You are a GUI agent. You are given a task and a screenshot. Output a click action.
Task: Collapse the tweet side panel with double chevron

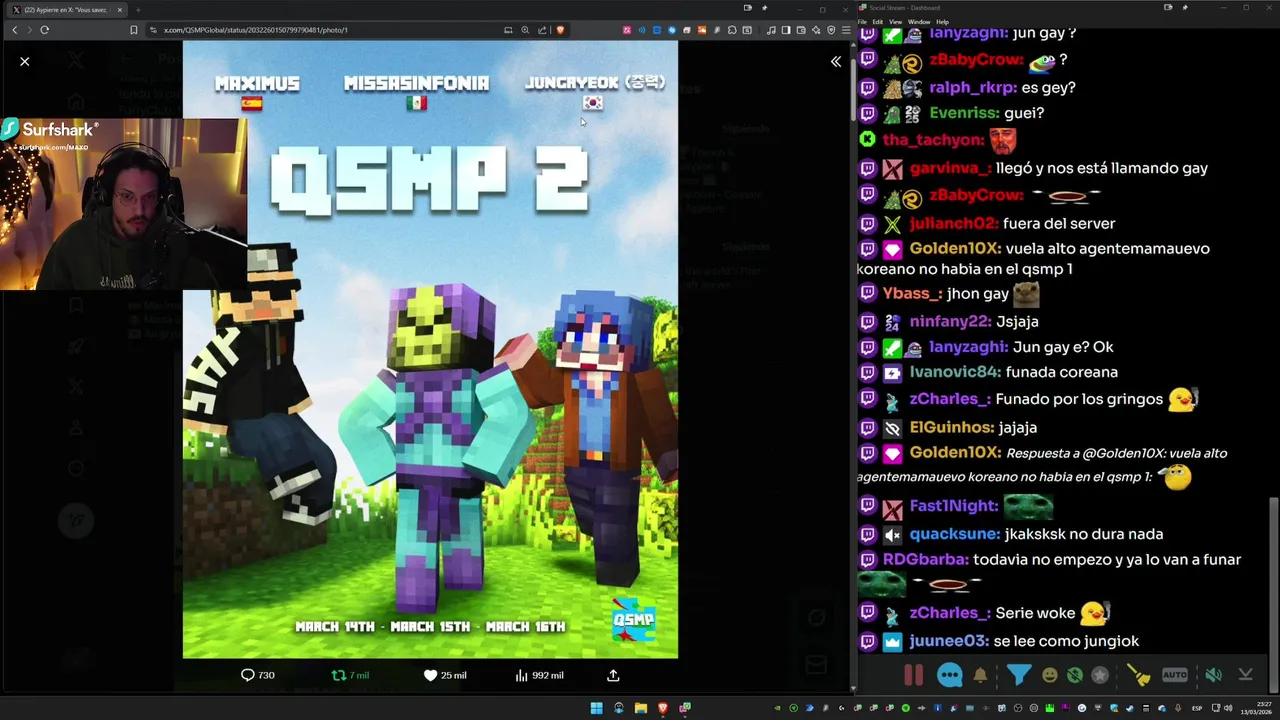tap(836, 61)
